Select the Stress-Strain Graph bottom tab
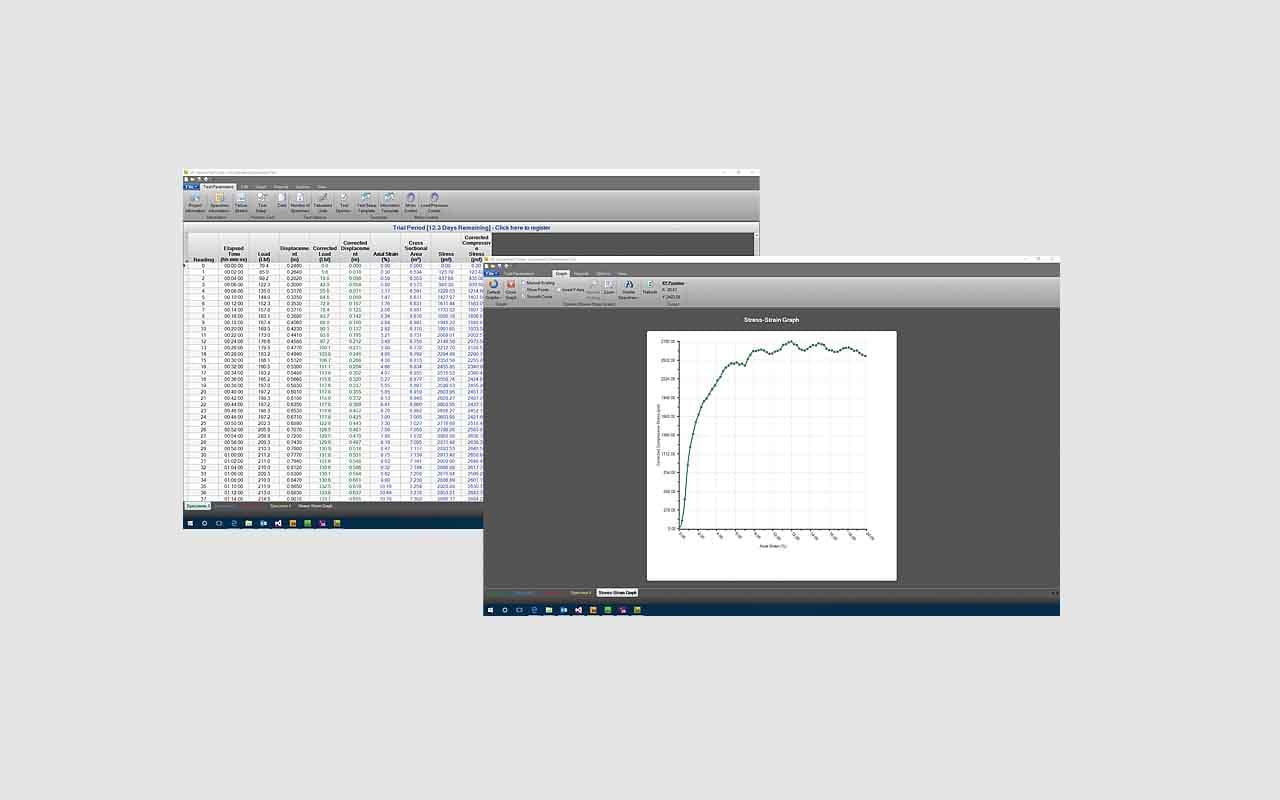This screenshot has height=800, width=1280. tap(617, 593)
